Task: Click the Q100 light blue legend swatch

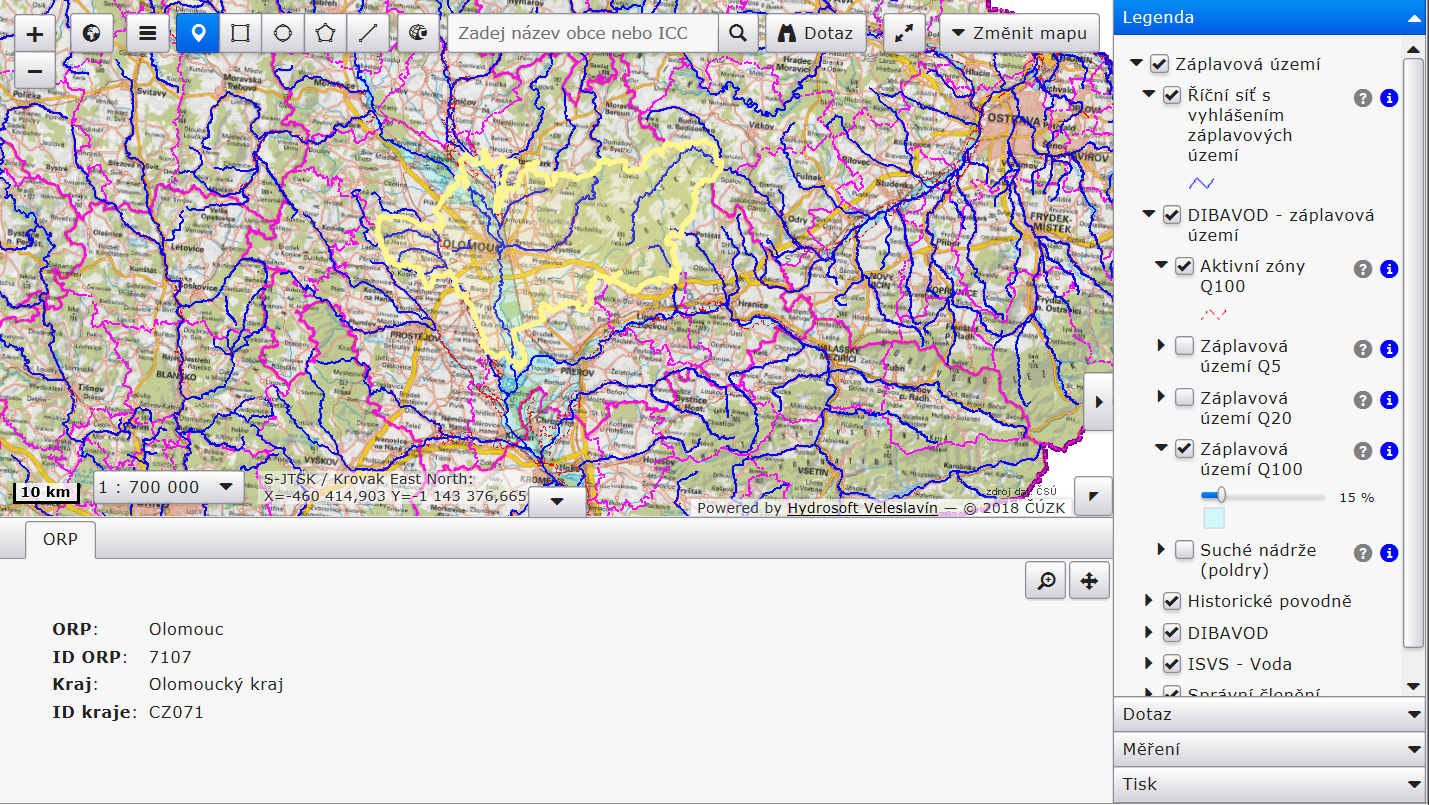Action: 1213,518
